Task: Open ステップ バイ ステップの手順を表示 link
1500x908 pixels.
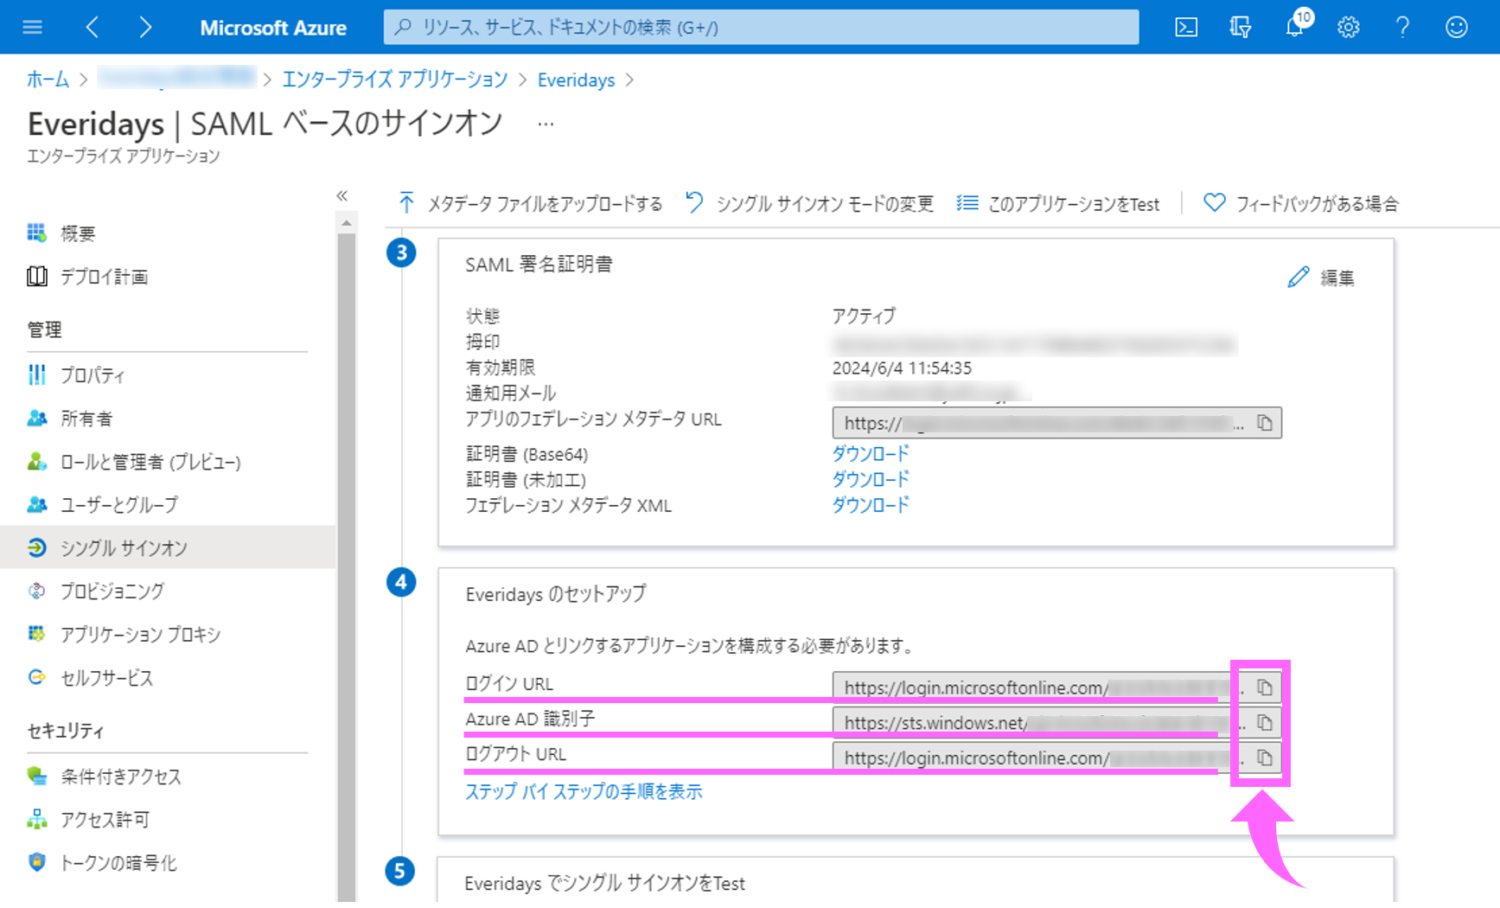Action: (583, 792)
